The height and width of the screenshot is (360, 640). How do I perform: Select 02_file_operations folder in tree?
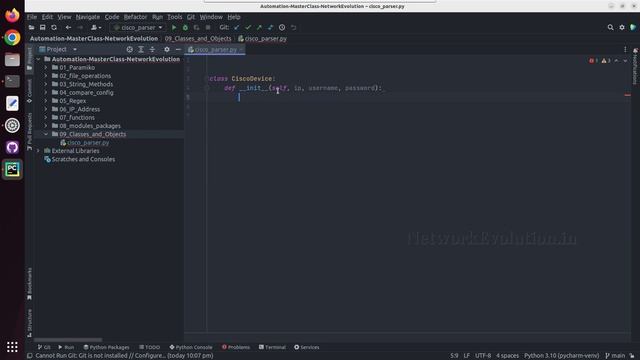85,76
